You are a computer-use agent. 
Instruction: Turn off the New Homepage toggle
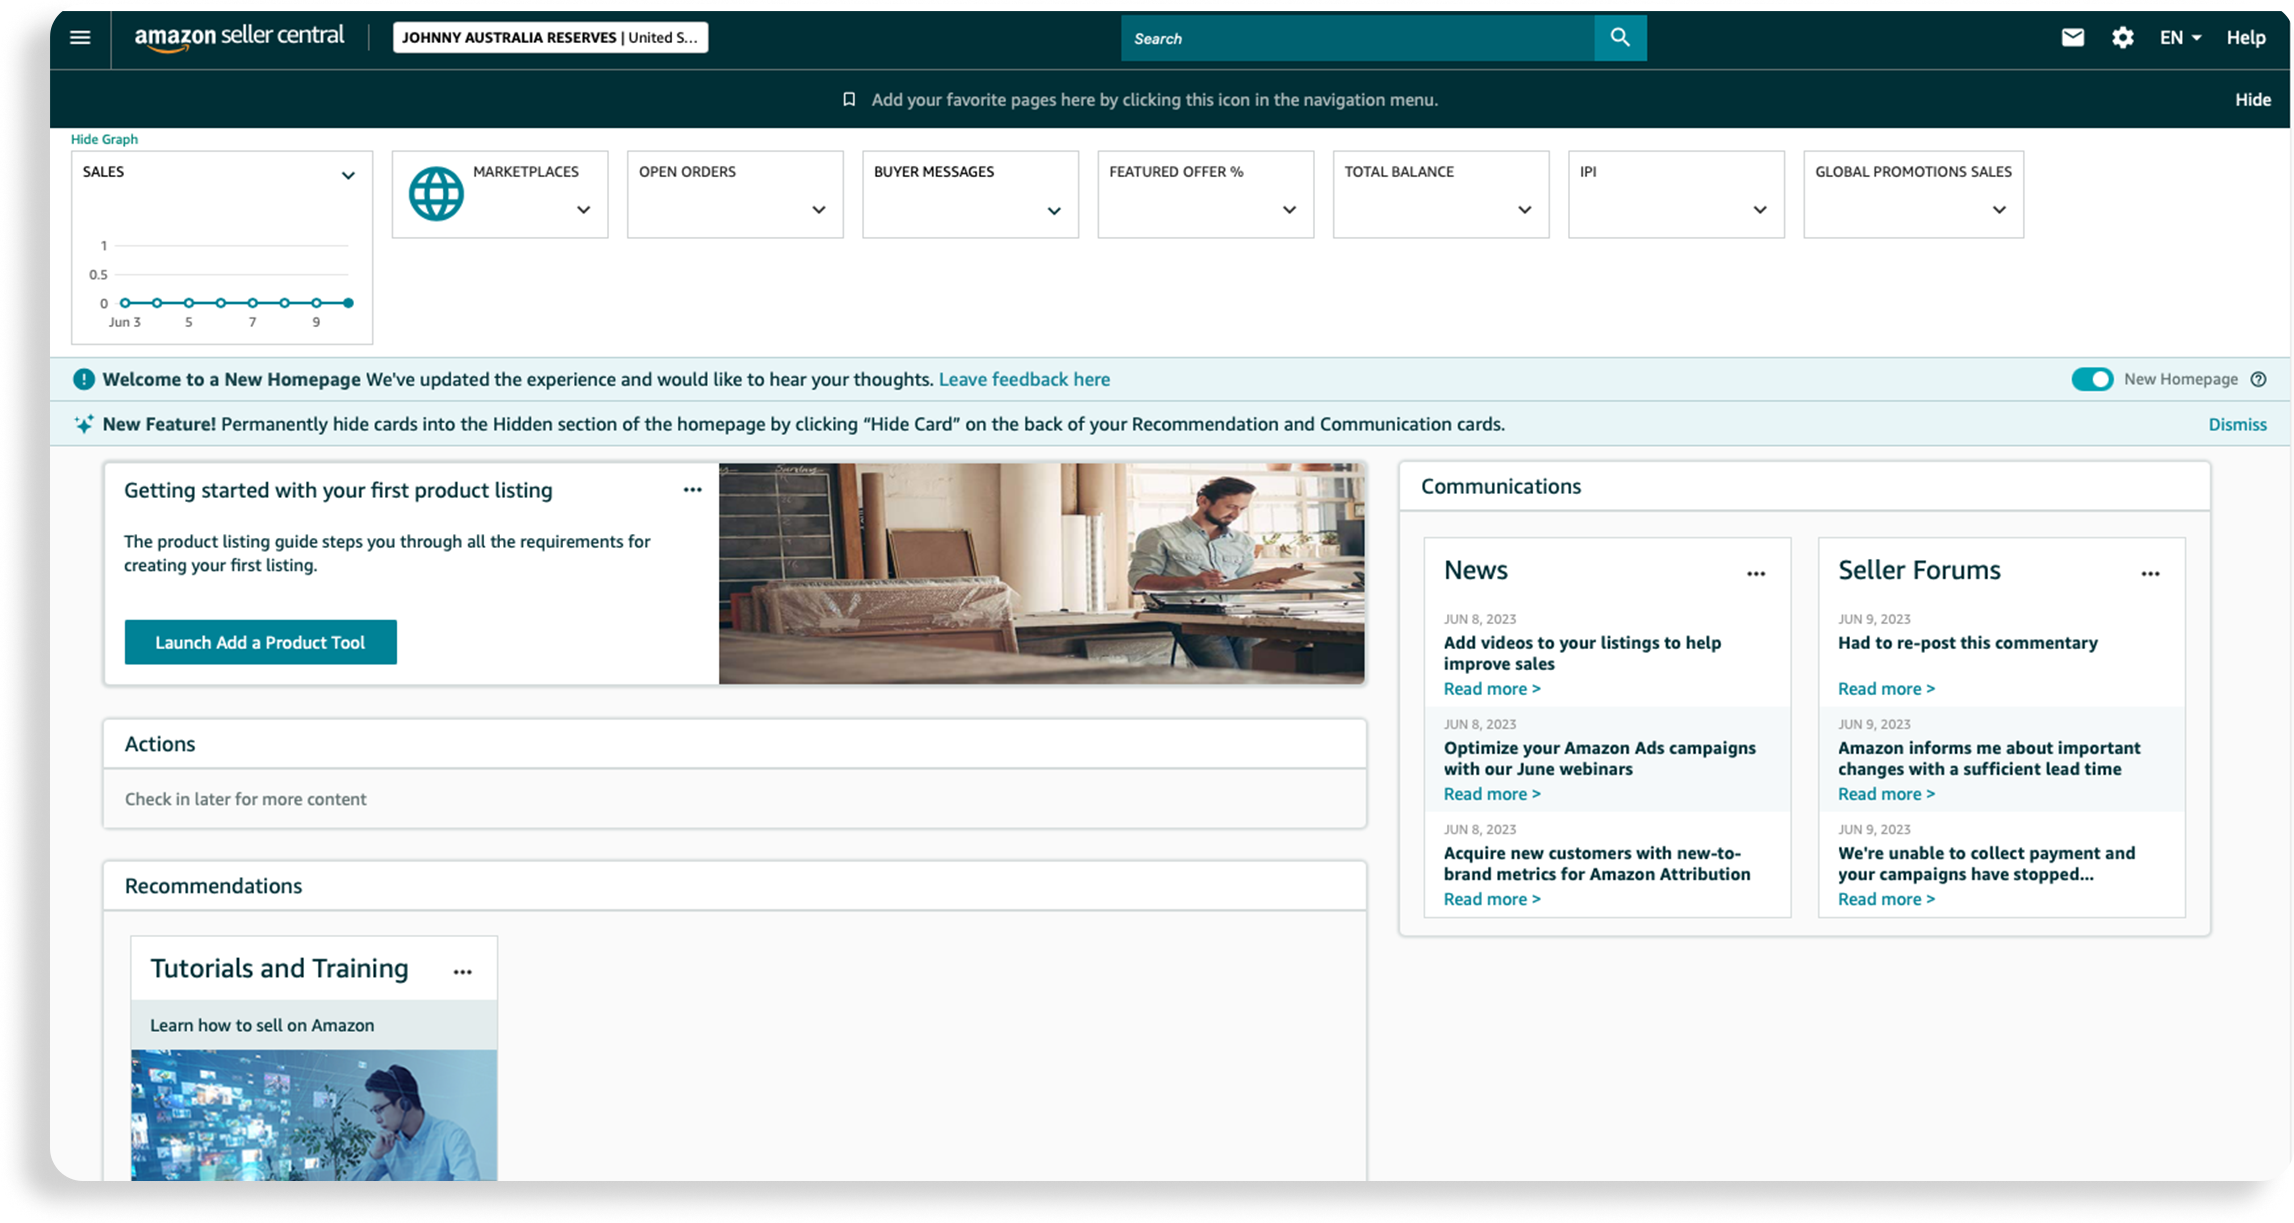pyautogui.click(x=2092, y=379)
